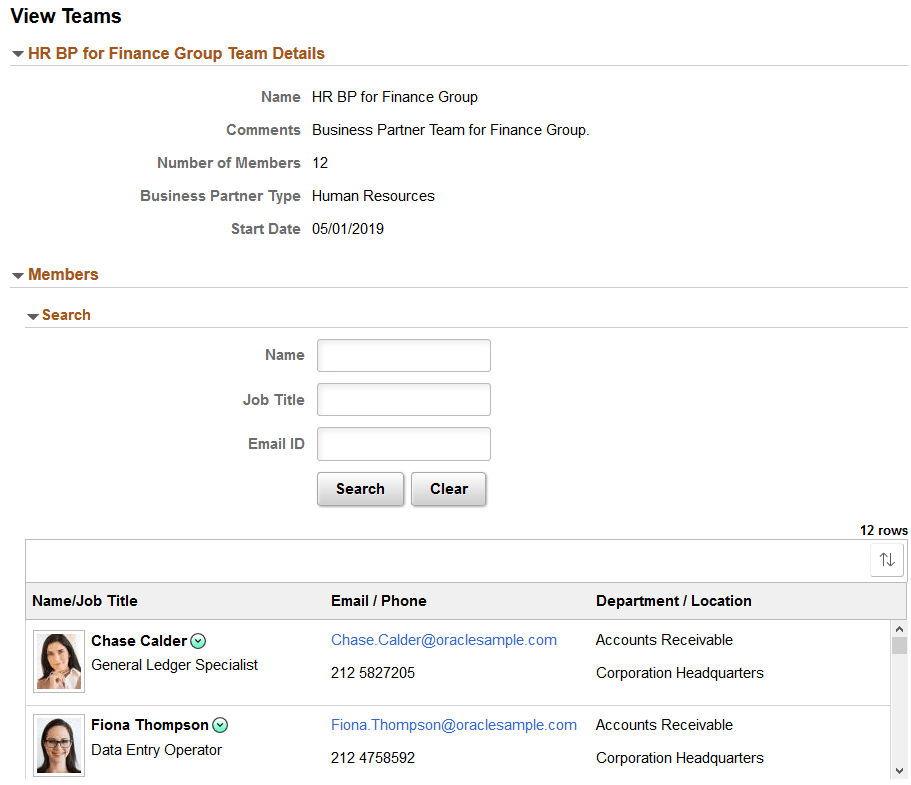The width and height of the screenshot is (911, 785).
Task: Open Chase Calder's profile photo
Action: point(58,661)
